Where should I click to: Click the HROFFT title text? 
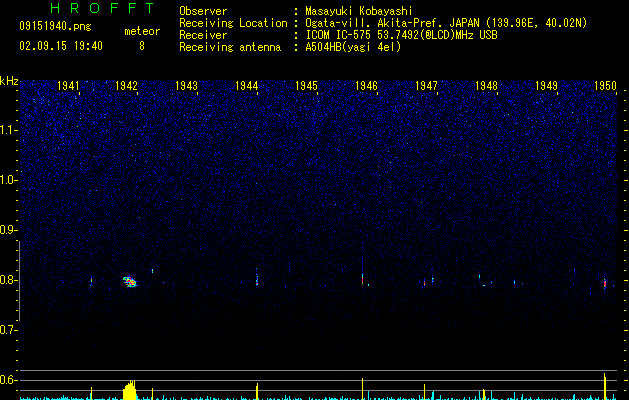point(102,8)
